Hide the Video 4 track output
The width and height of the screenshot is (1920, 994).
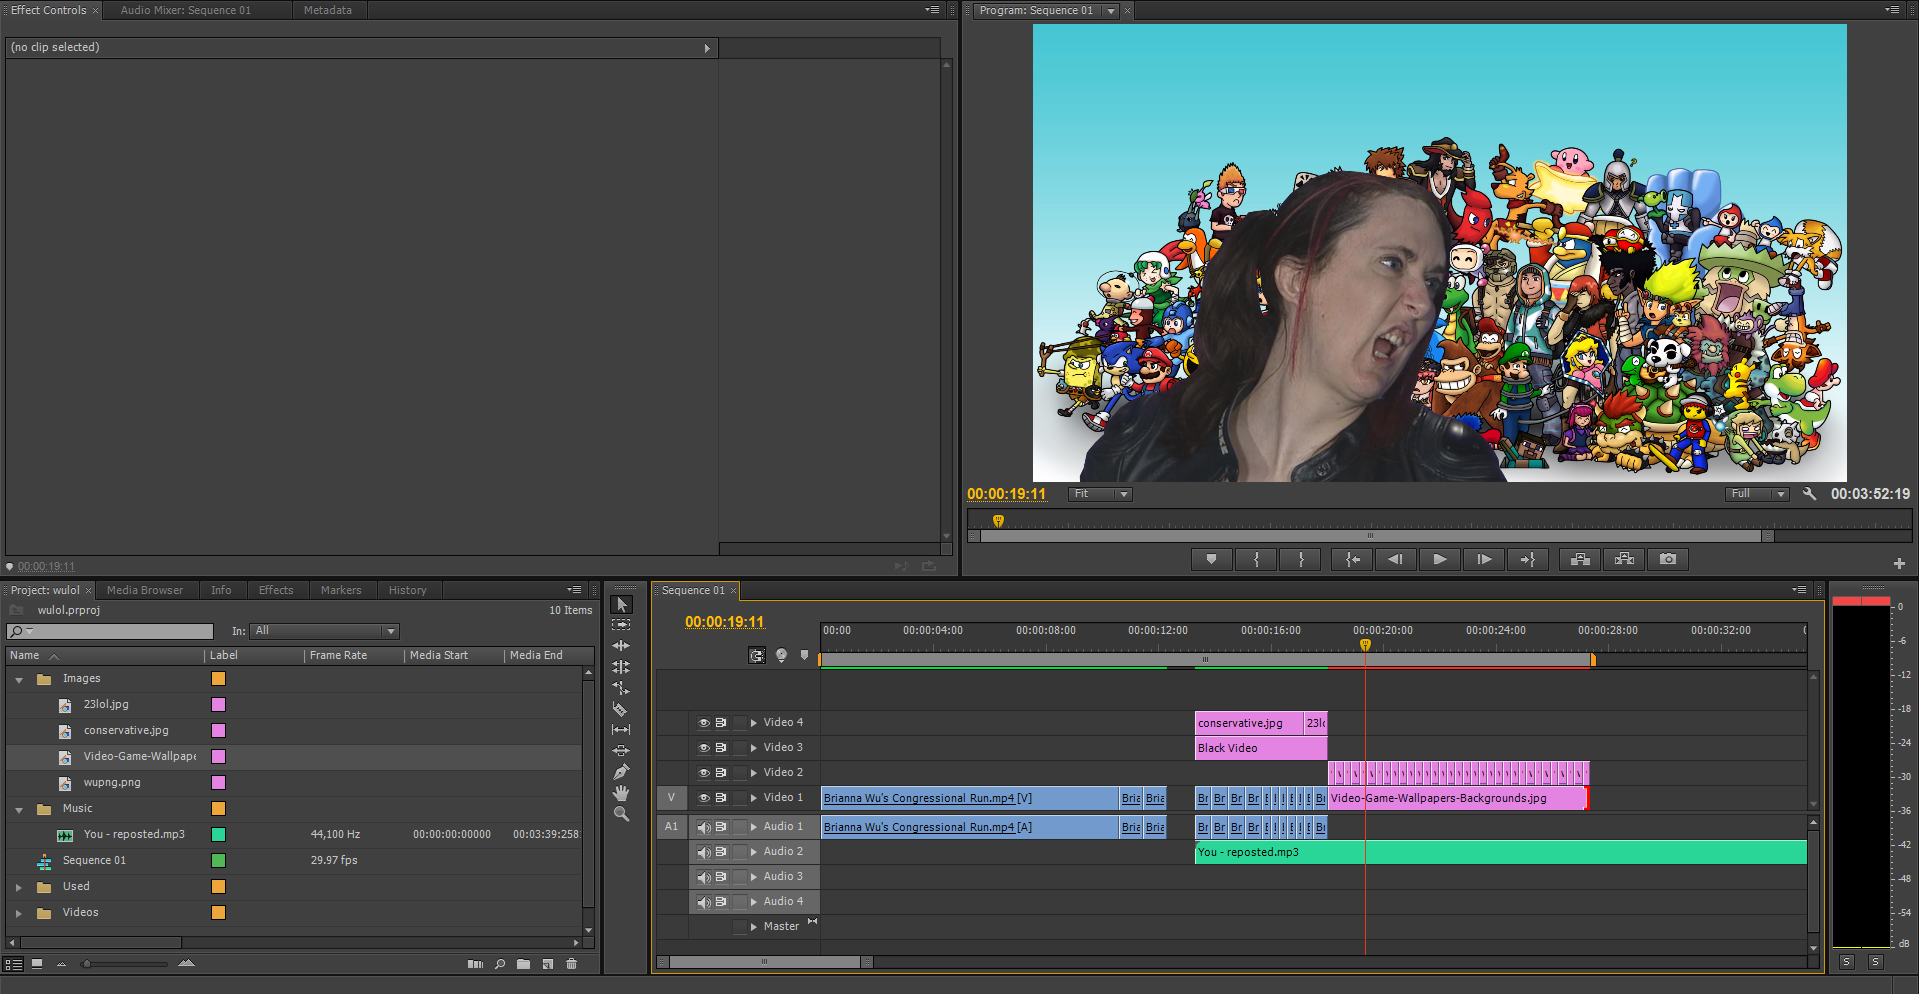(704, 723)
